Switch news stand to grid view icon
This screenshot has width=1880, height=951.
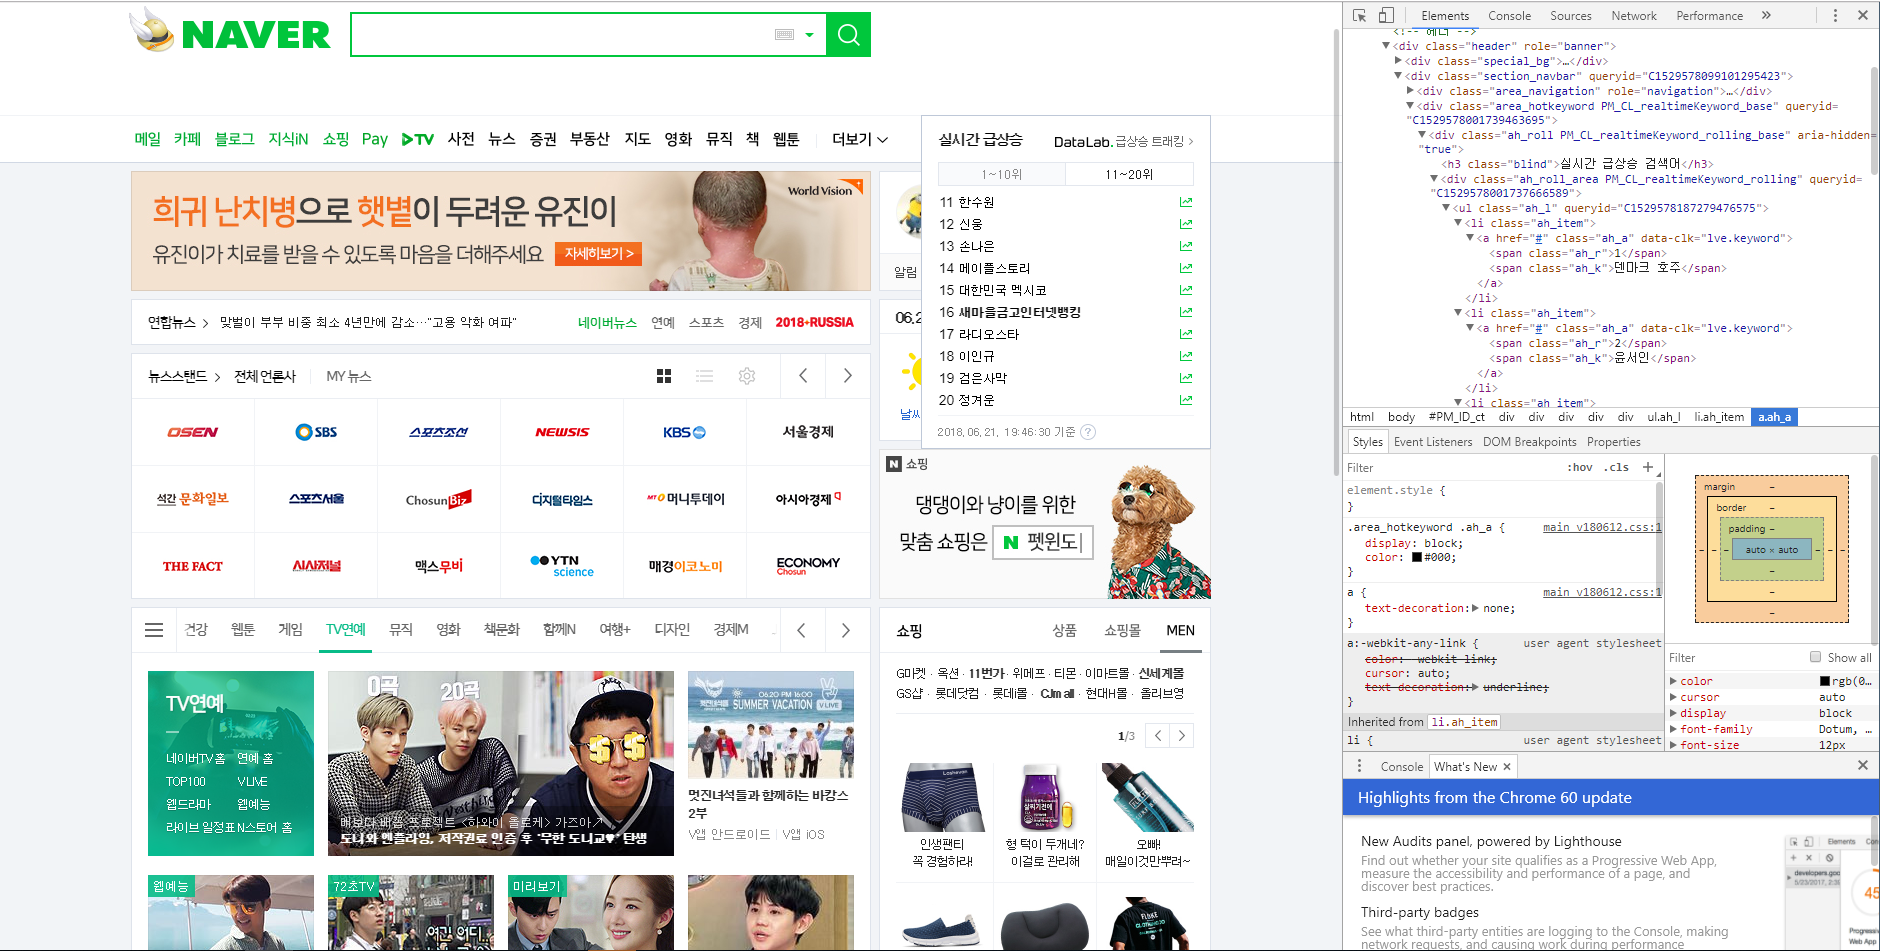click(x=663, y=376)
